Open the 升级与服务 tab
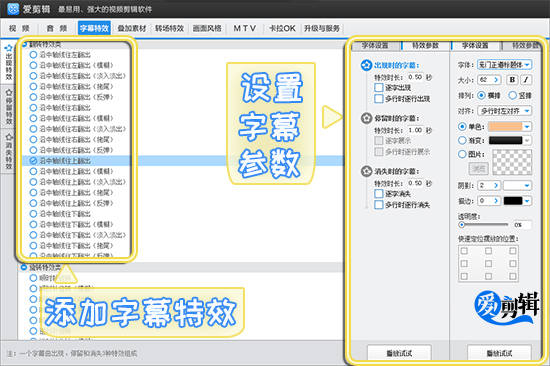 click(x=322, y=28)
